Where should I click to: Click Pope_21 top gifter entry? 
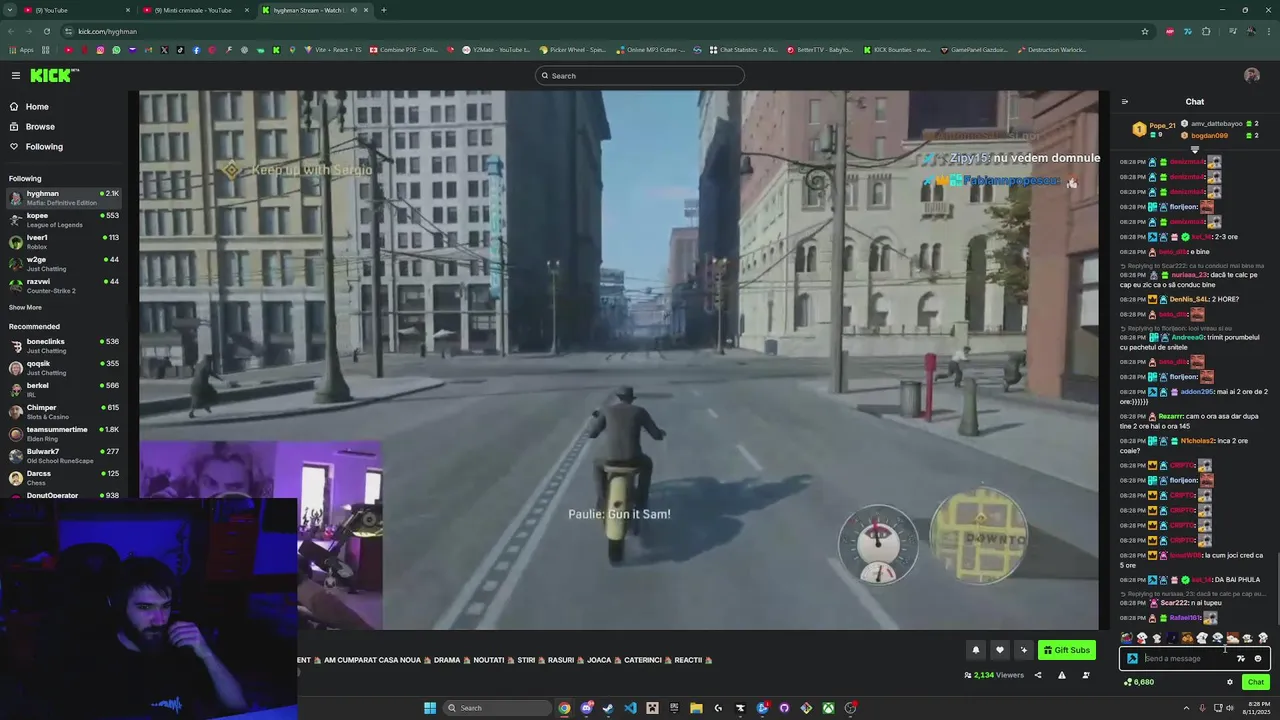click(x=1154, y=129)
